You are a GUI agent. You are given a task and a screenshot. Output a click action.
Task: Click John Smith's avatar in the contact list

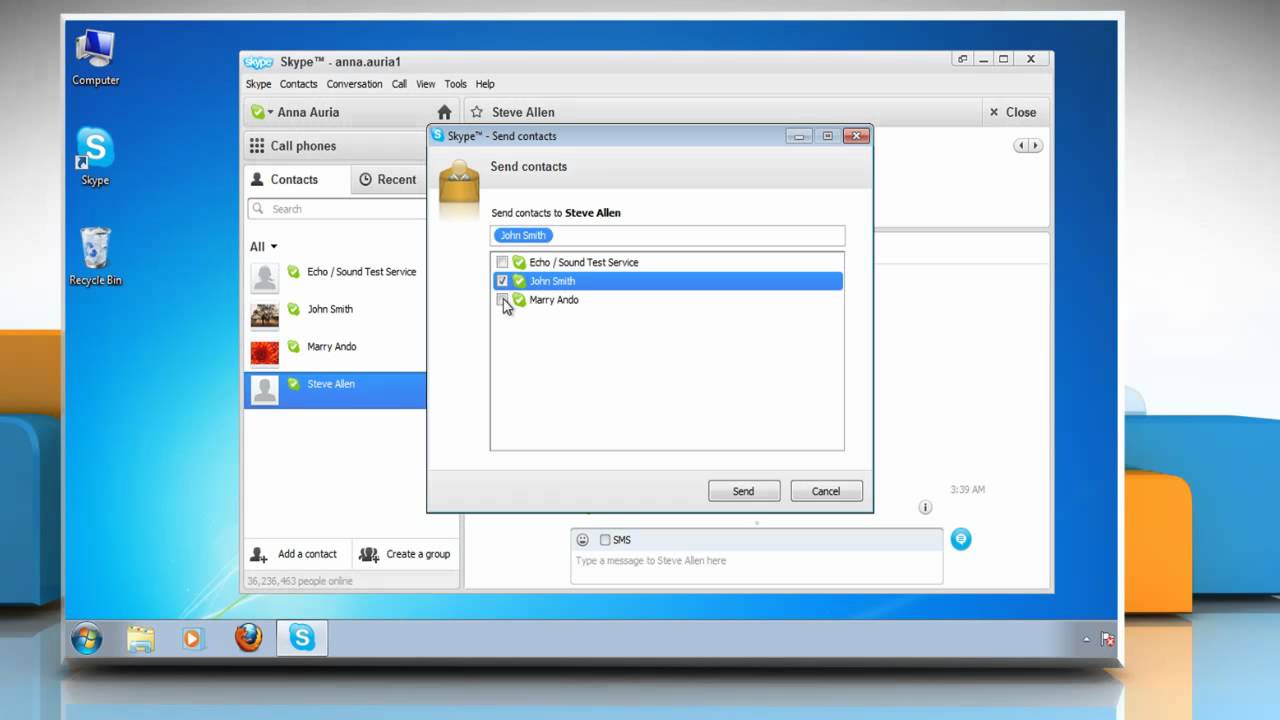264,315
